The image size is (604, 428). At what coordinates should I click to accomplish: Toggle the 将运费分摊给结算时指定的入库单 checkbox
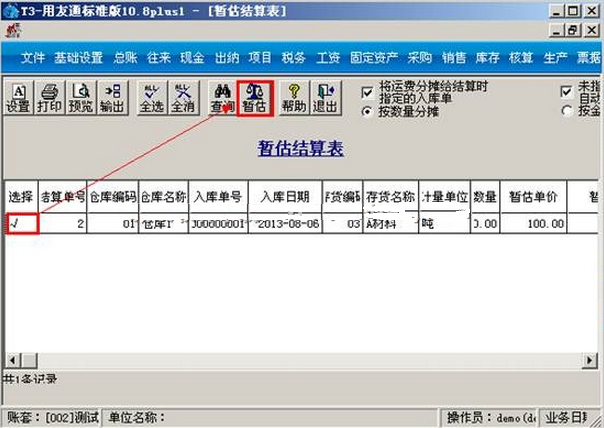[x=367, y=91]
